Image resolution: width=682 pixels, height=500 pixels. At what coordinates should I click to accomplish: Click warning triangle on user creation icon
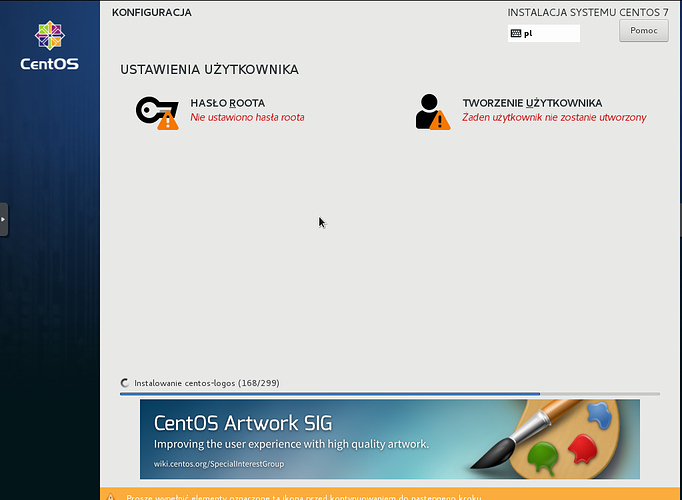440,121
